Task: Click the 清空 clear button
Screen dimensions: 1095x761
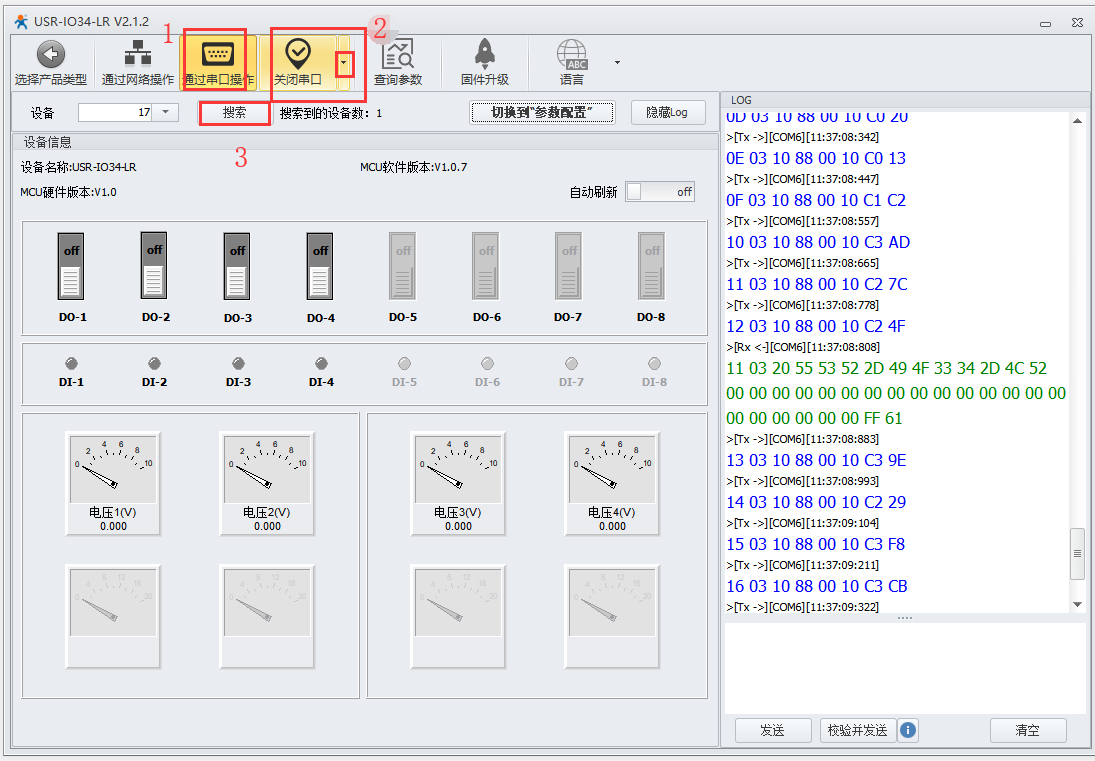Action: coord(1027,730)
